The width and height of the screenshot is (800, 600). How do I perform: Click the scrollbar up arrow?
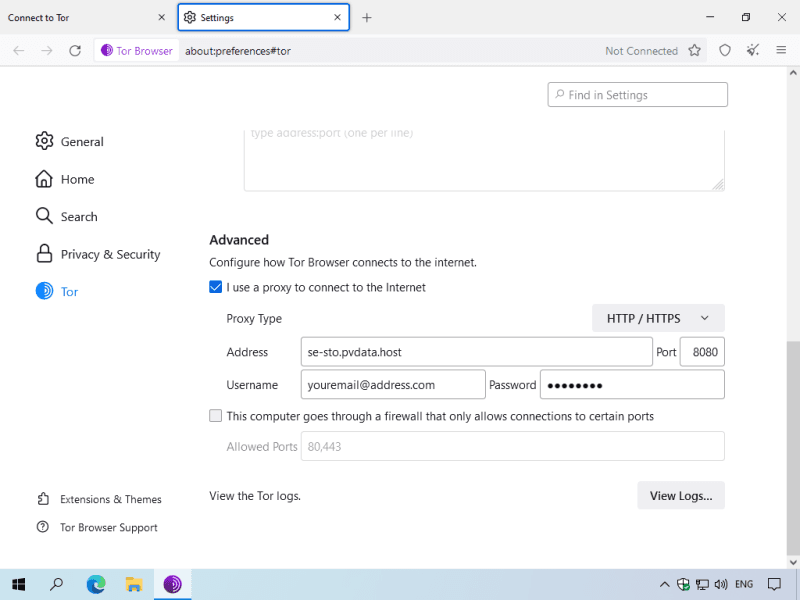[793, 73]
